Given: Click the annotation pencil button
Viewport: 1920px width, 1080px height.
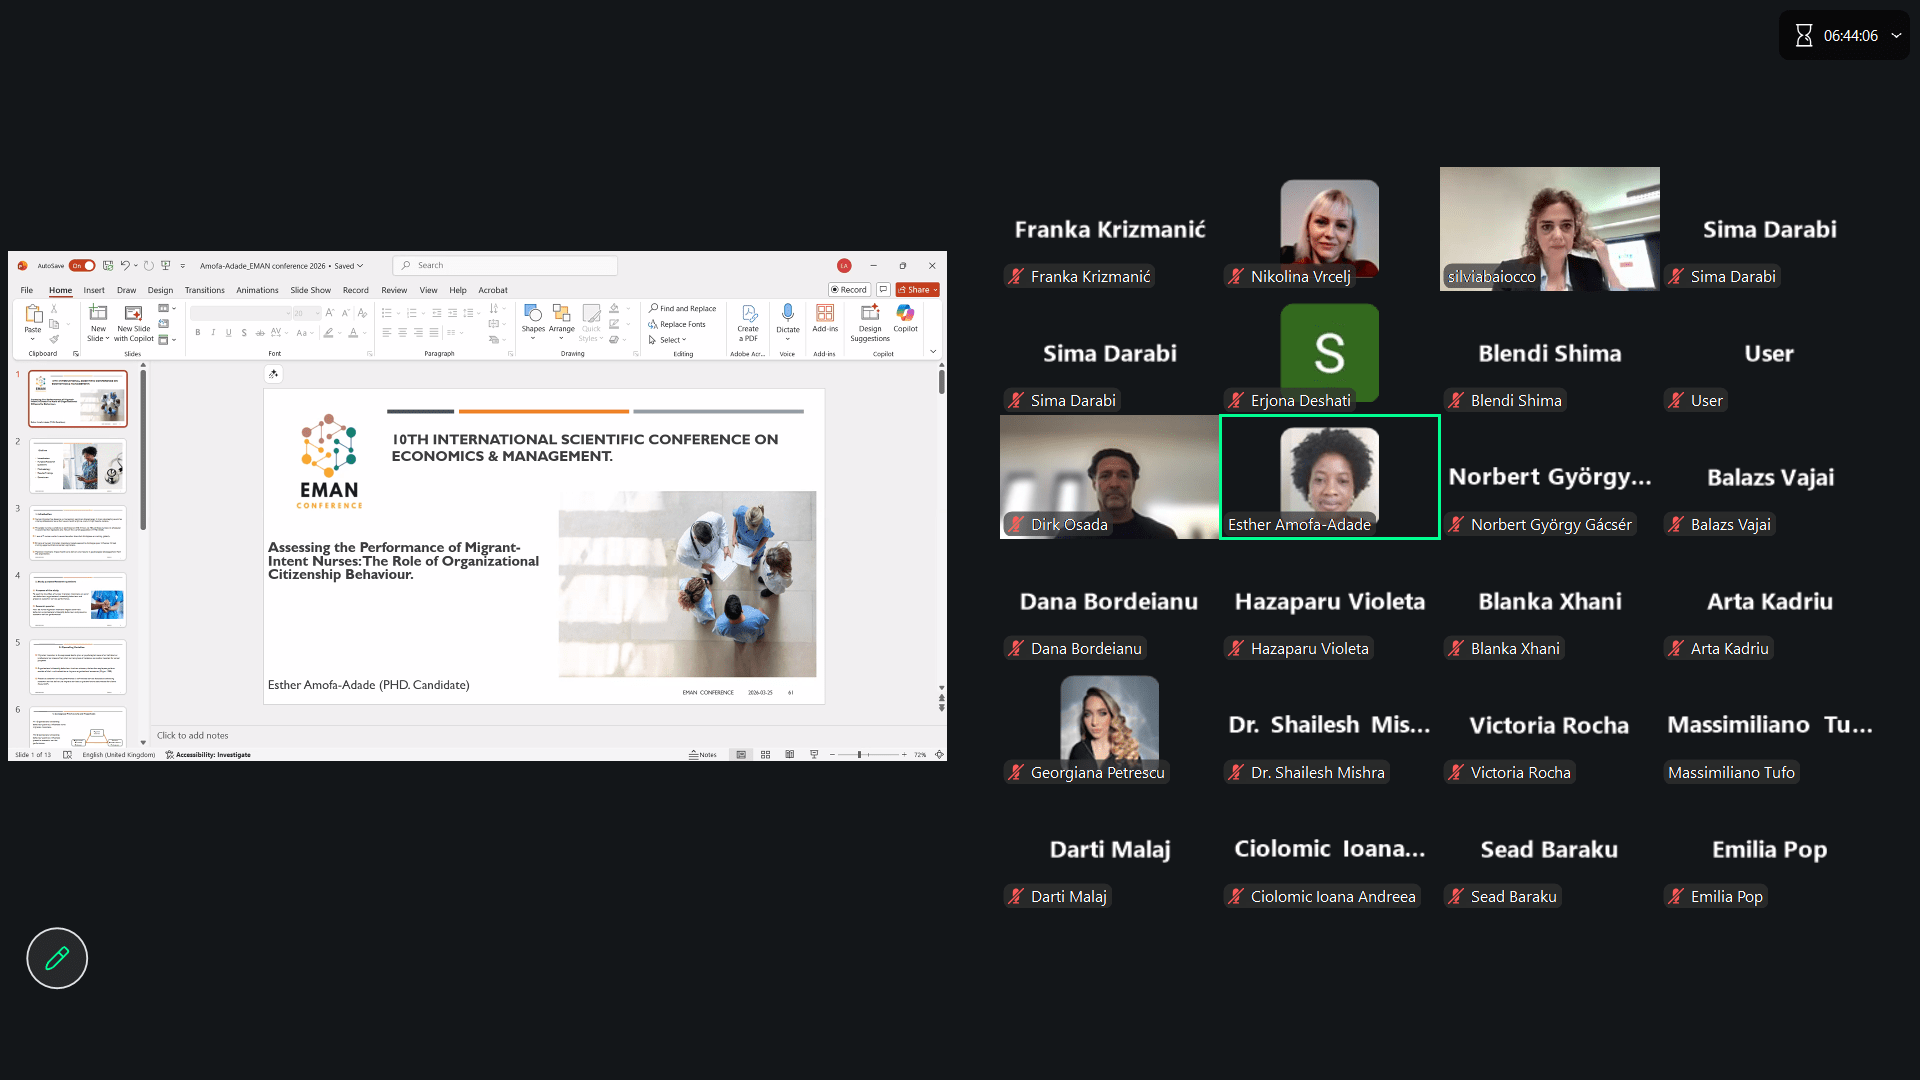Looking at the screenshot, I should [x=57, y=958].
